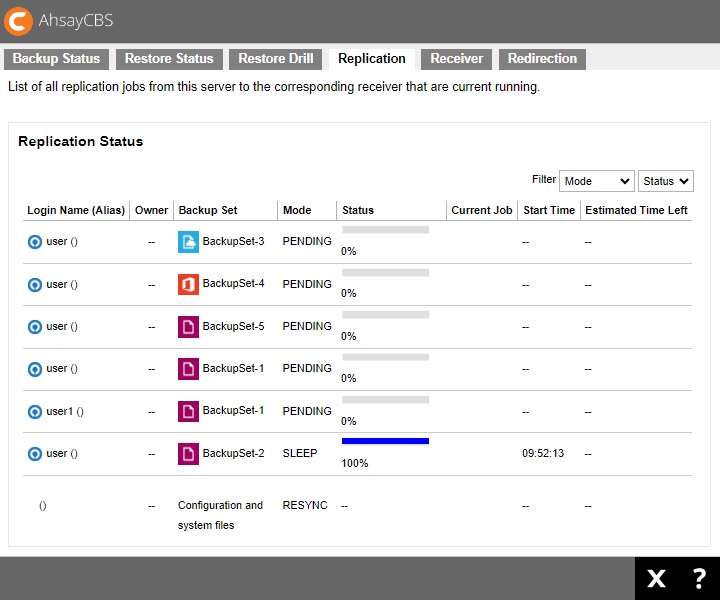Click user icon in BackupSet-2 SLEEP row
The image size is (720, 600).
35,454
